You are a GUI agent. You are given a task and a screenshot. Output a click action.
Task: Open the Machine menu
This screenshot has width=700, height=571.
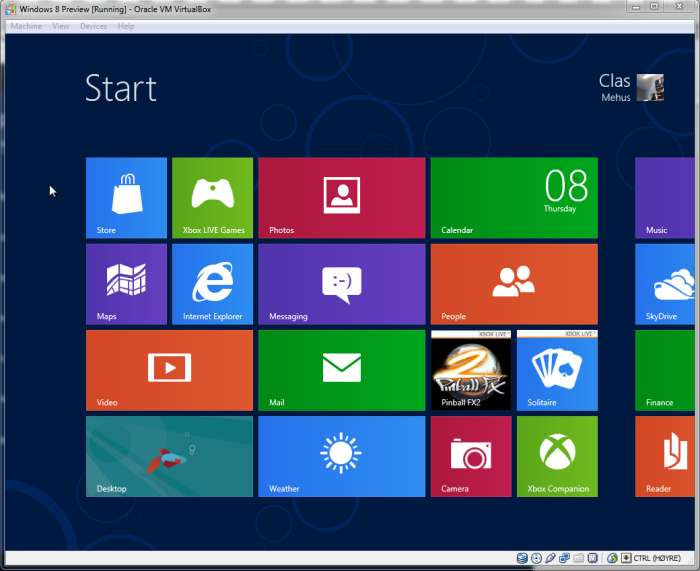click(26, 26)
